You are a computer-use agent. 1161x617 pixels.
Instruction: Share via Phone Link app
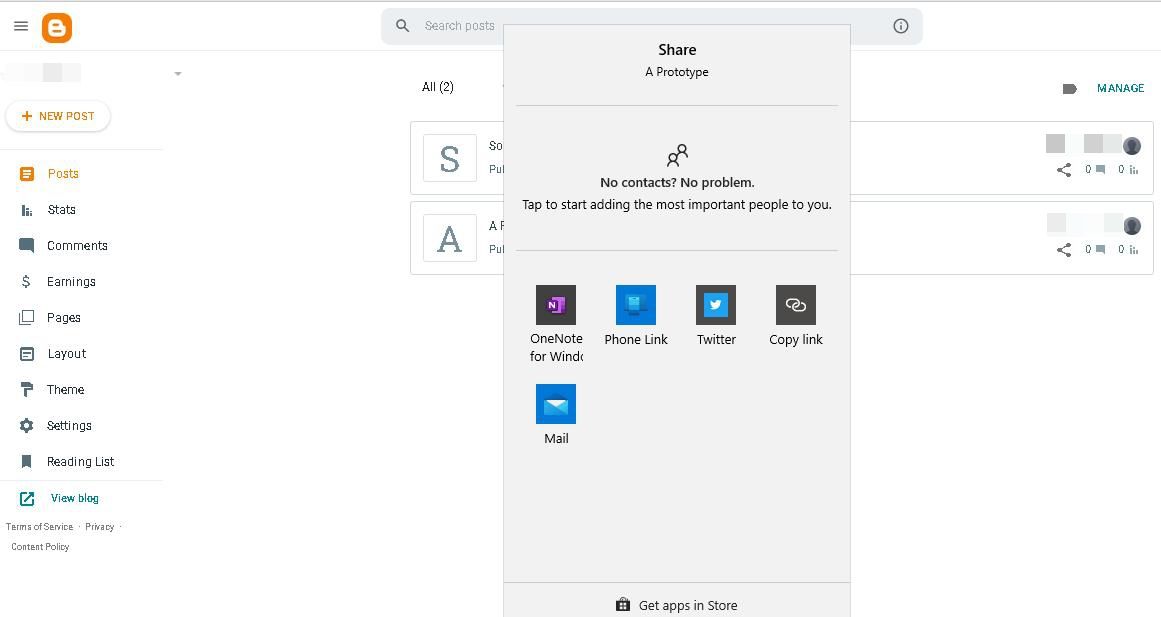coord(636,316)
